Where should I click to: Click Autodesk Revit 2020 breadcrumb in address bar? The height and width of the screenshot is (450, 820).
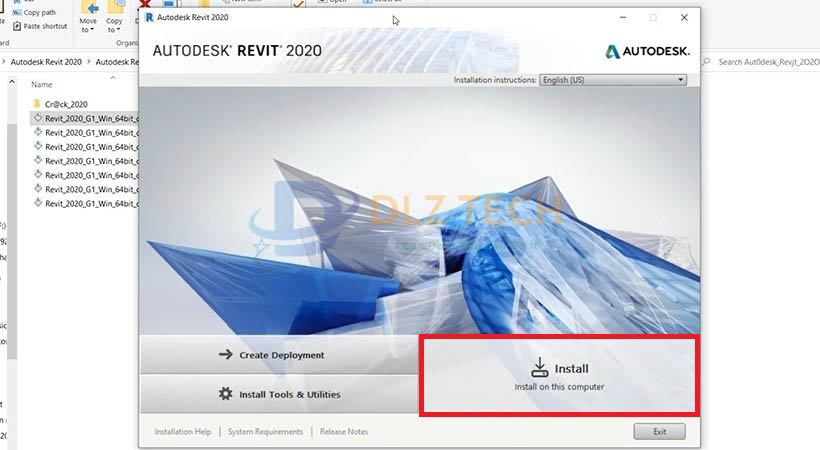coord(46,62)
